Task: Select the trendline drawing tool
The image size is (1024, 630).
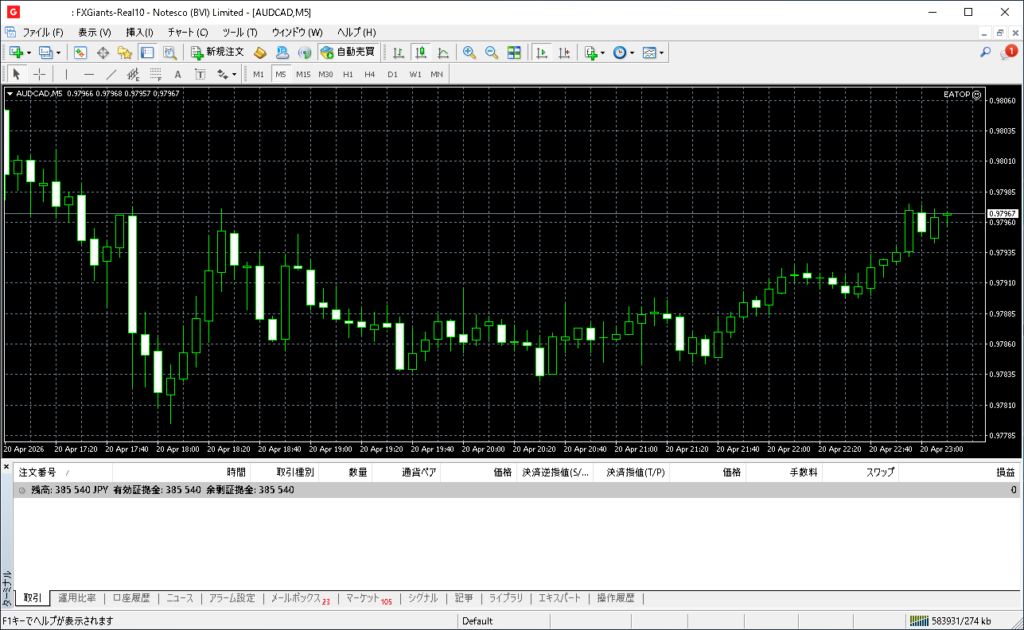Action: pyautogui.click(x=111, y=74)
